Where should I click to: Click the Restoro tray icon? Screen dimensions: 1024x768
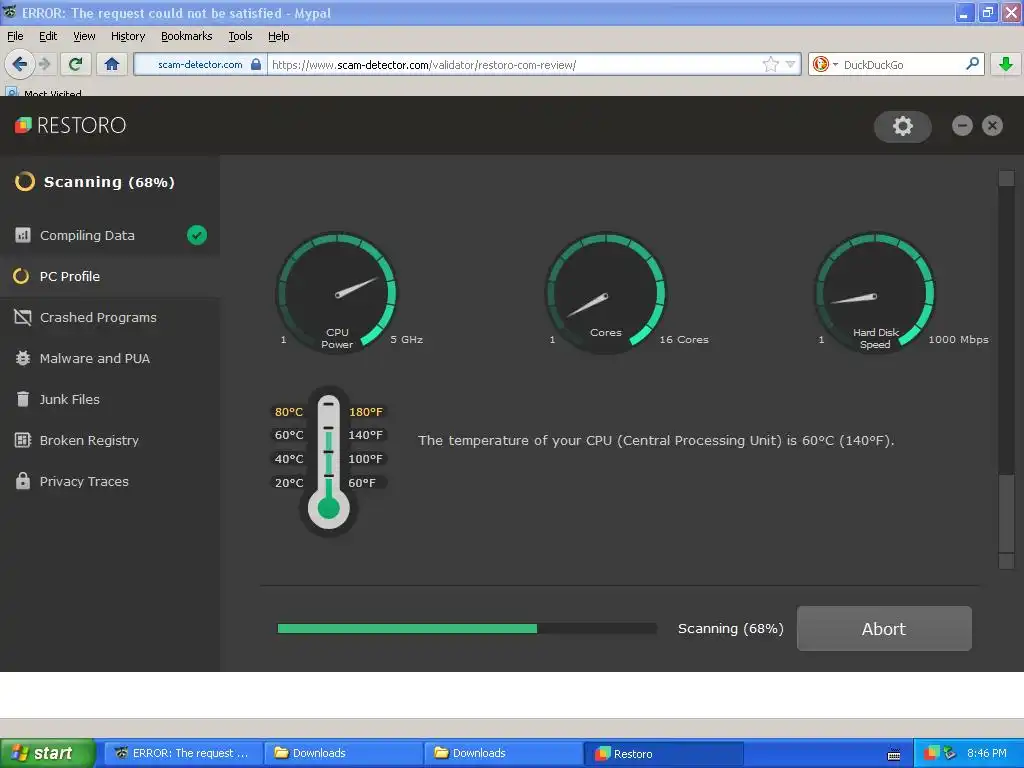931,753
